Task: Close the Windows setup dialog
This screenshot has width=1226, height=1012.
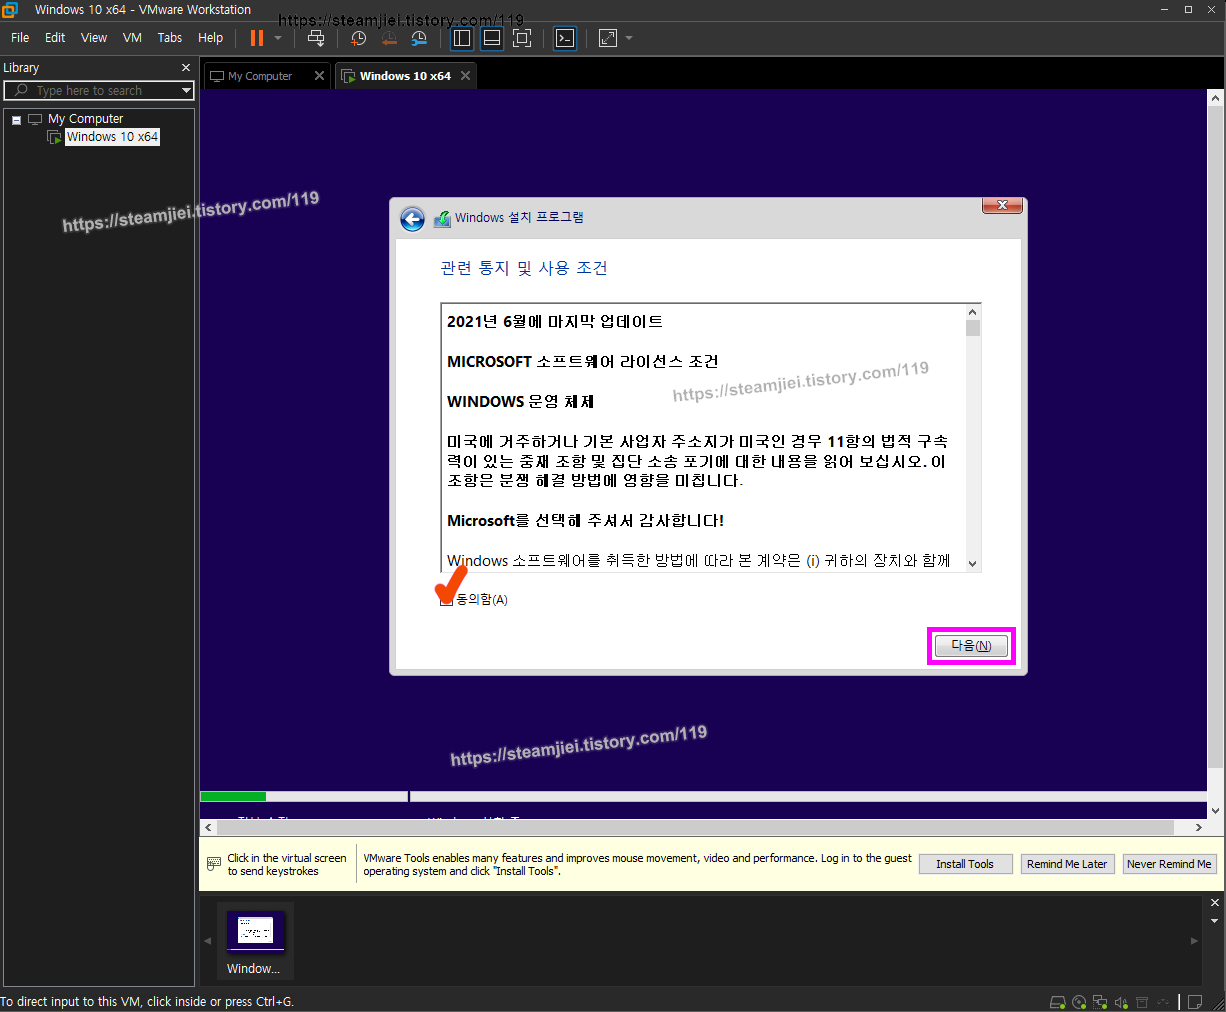Action: click(x=1002, y=206)
